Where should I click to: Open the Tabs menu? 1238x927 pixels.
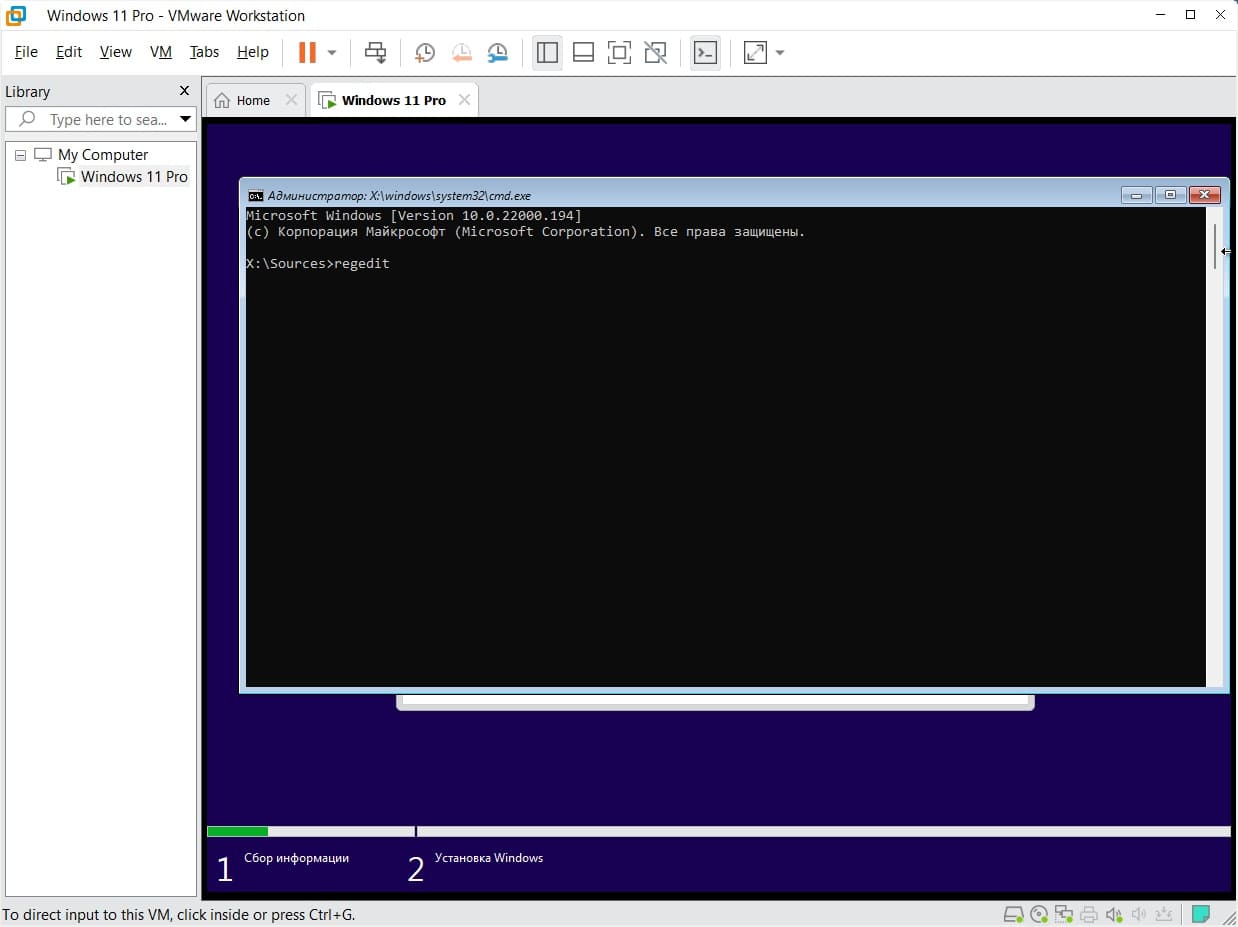204,52
